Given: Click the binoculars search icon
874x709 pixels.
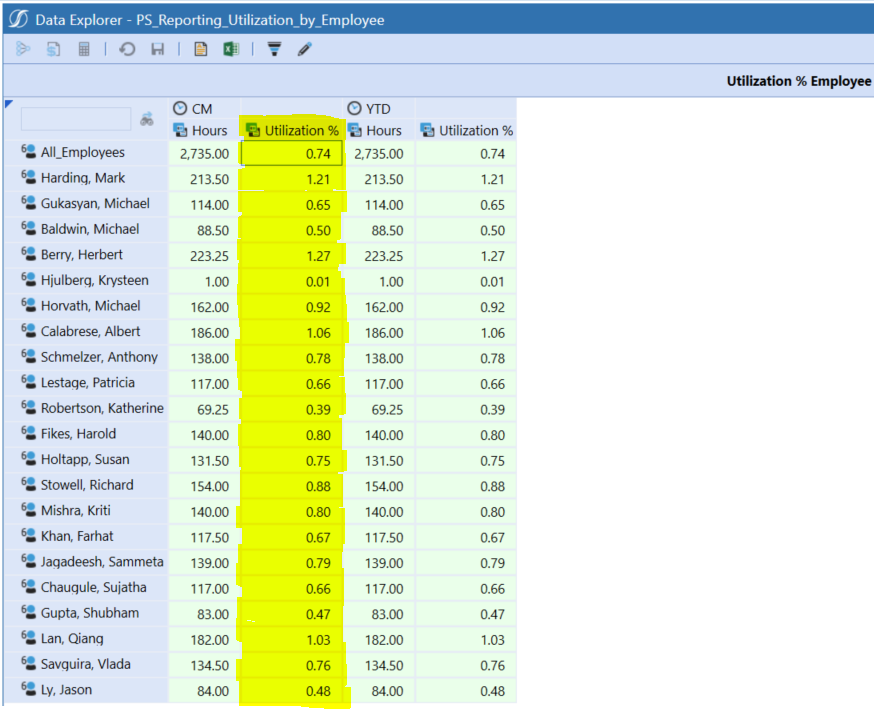Looking at the screenshot, I should click(146, 118).
